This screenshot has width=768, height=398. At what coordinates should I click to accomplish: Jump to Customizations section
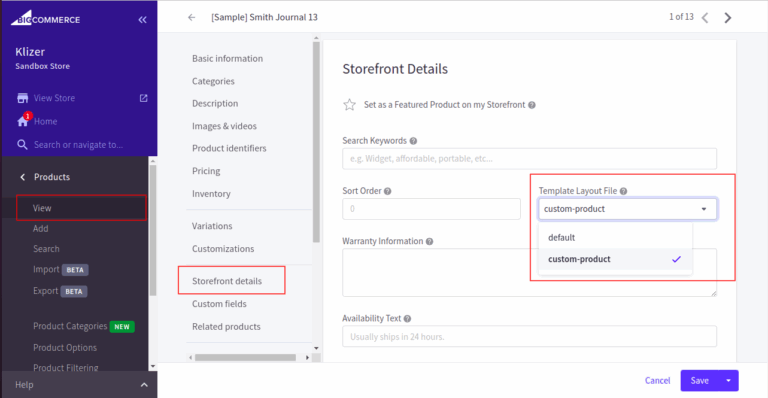point(223,249)
